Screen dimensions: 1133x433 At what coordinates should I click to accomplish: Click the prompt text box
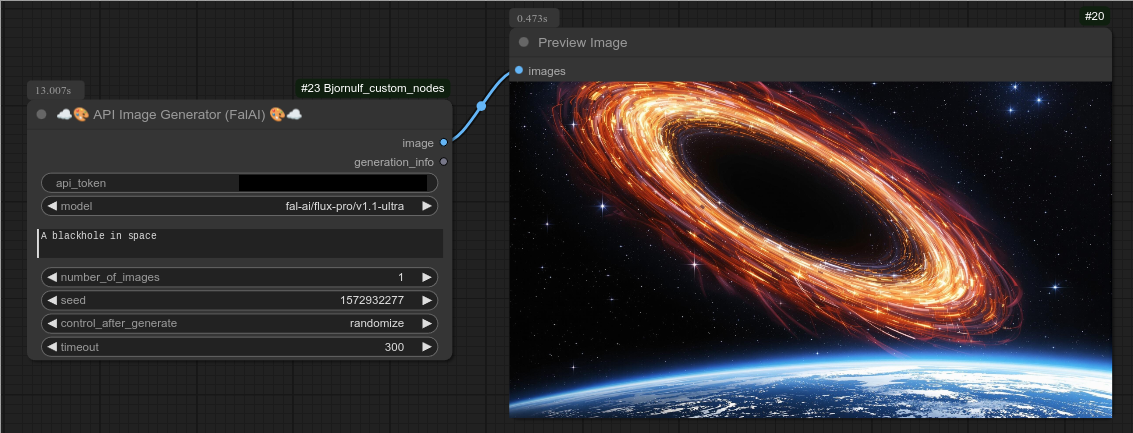pyautogui.click(x=240, y=243)
